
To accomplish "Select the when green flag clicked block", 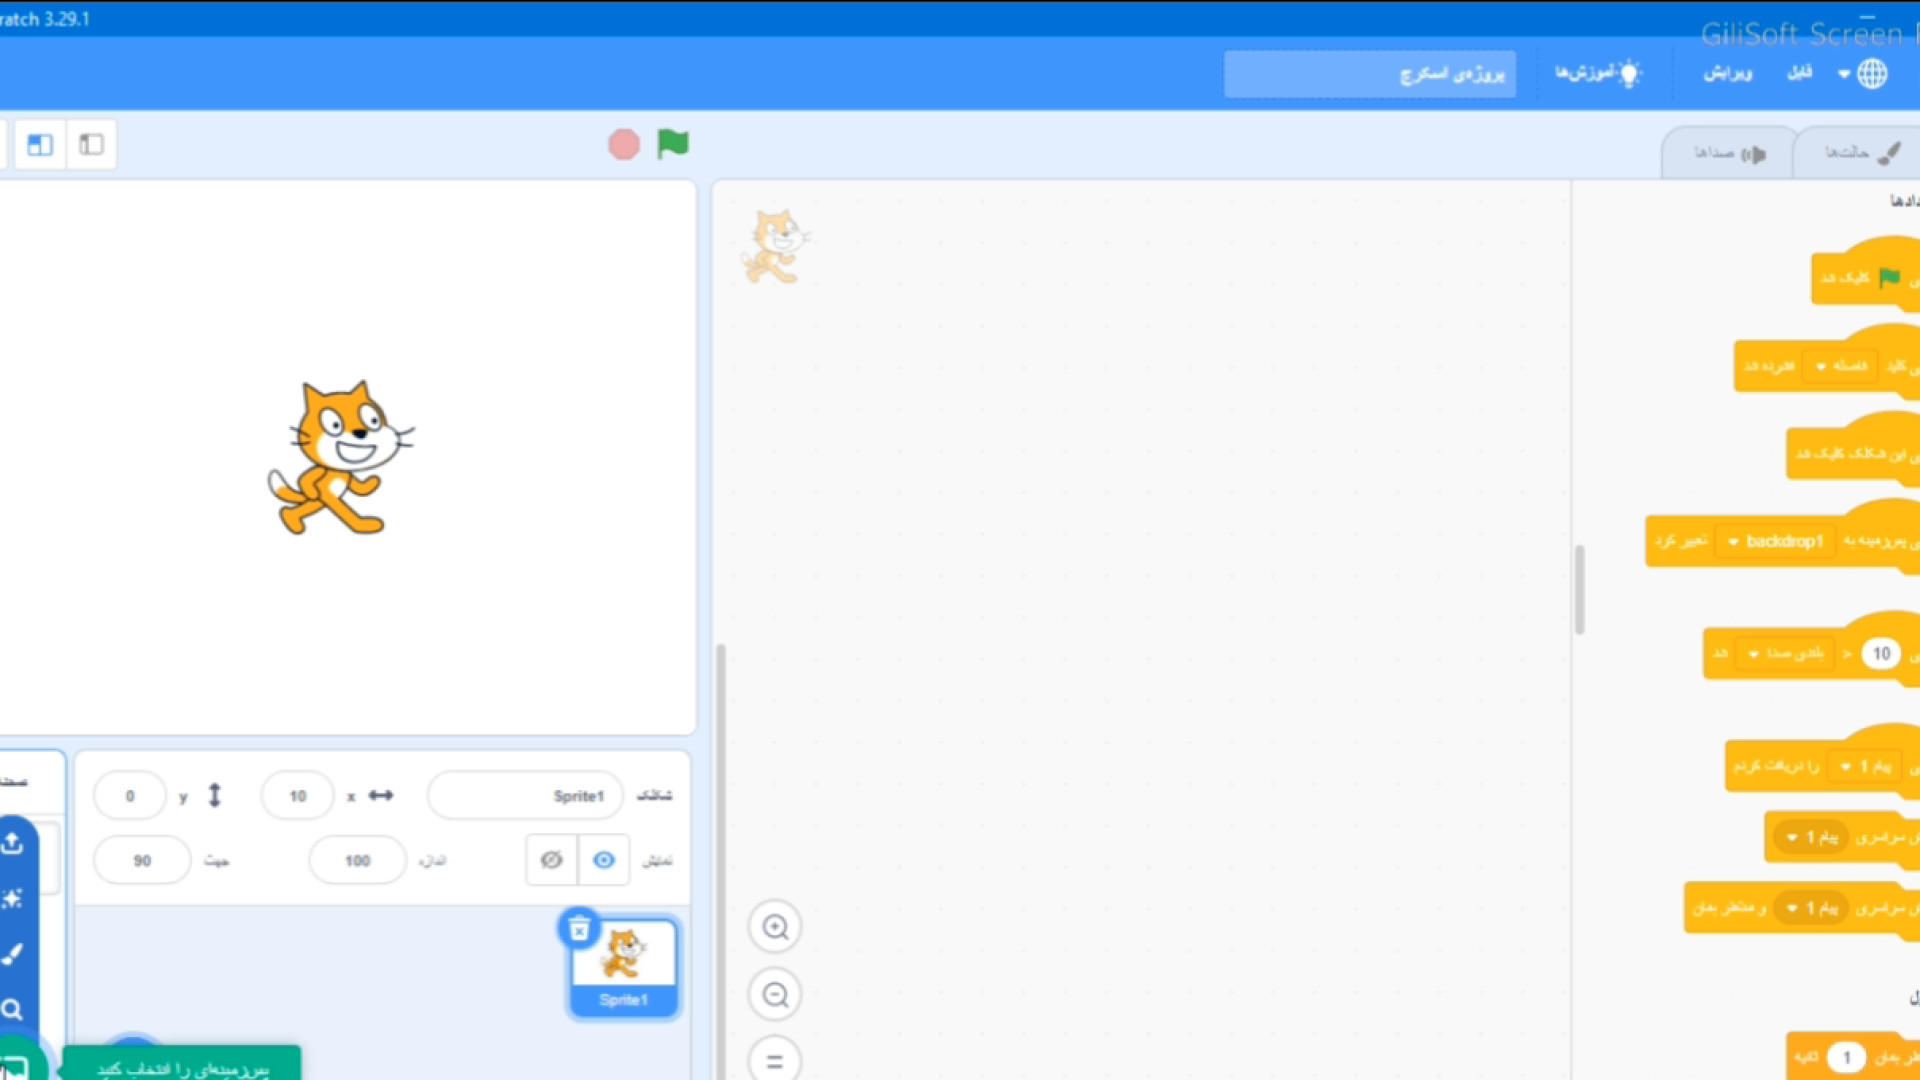I will [1866, 276].
